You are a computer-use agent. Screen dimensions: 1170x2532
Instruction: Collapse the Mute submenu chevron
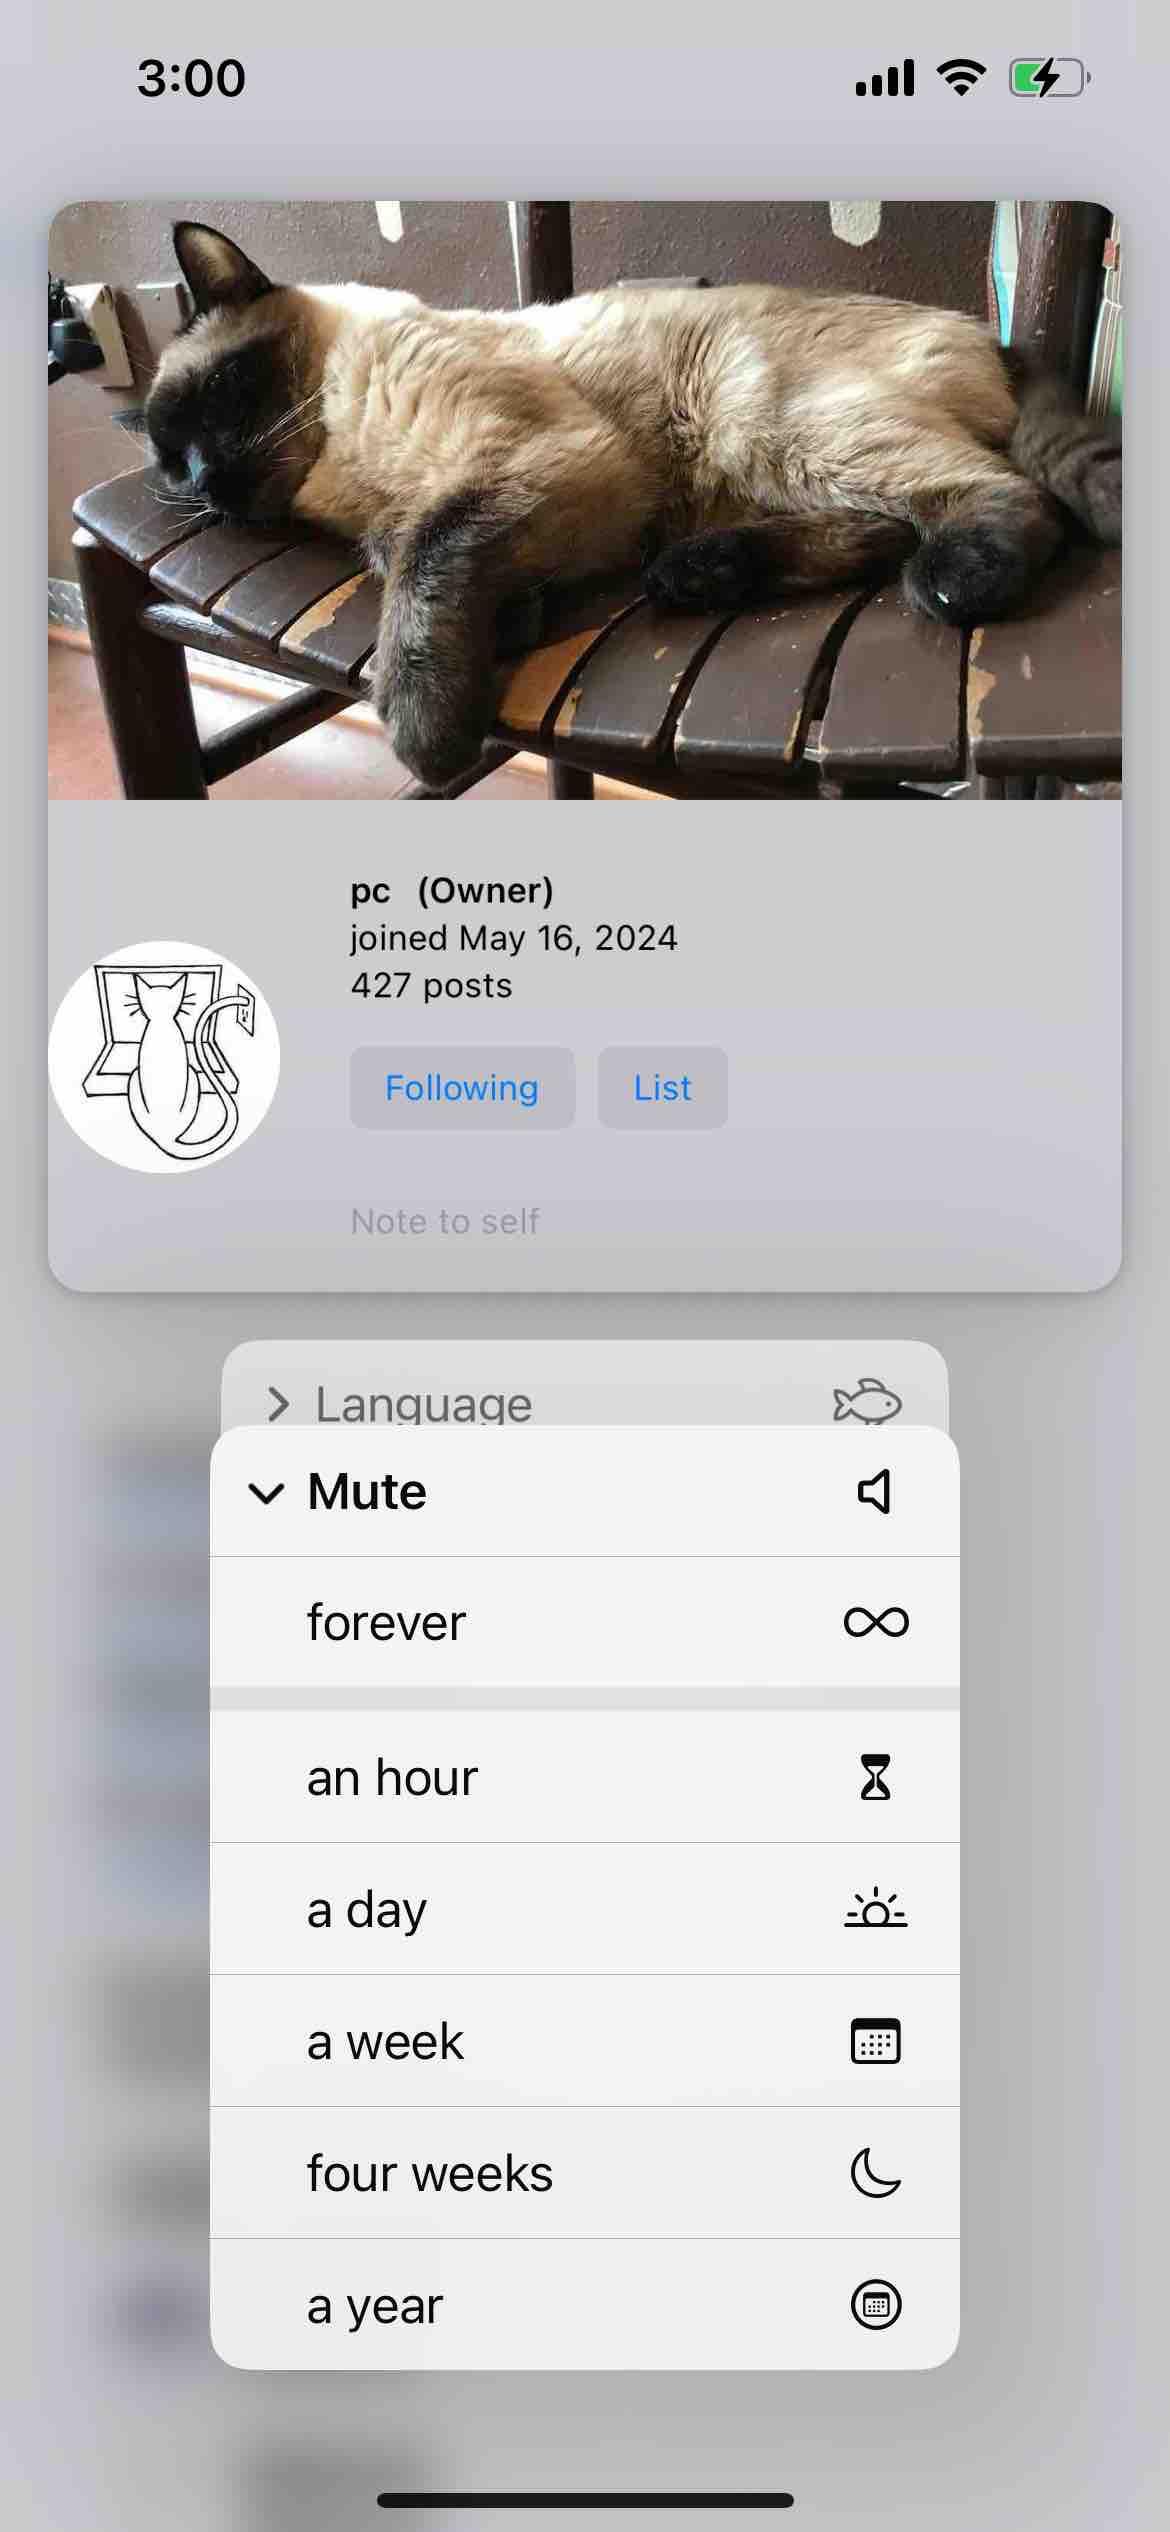[x=266, y=1493]
